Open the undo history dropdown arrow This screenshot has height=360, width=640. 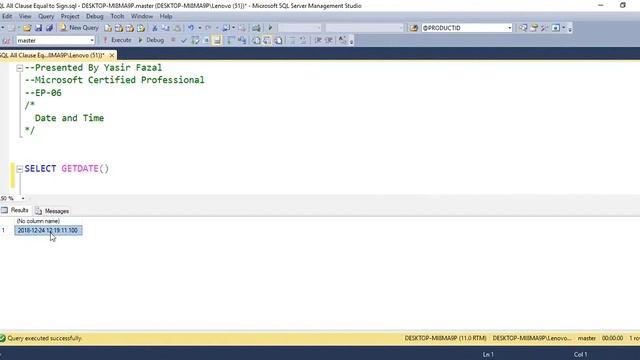(200, 28)
